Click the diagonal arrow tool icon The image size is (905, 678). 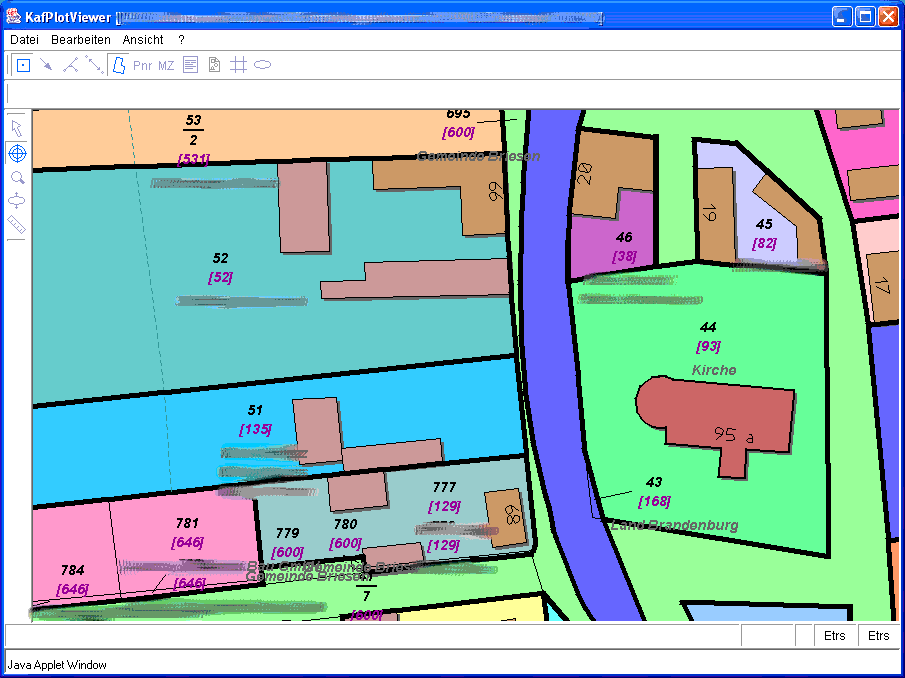pyautogui.click(x=46, y=66)
